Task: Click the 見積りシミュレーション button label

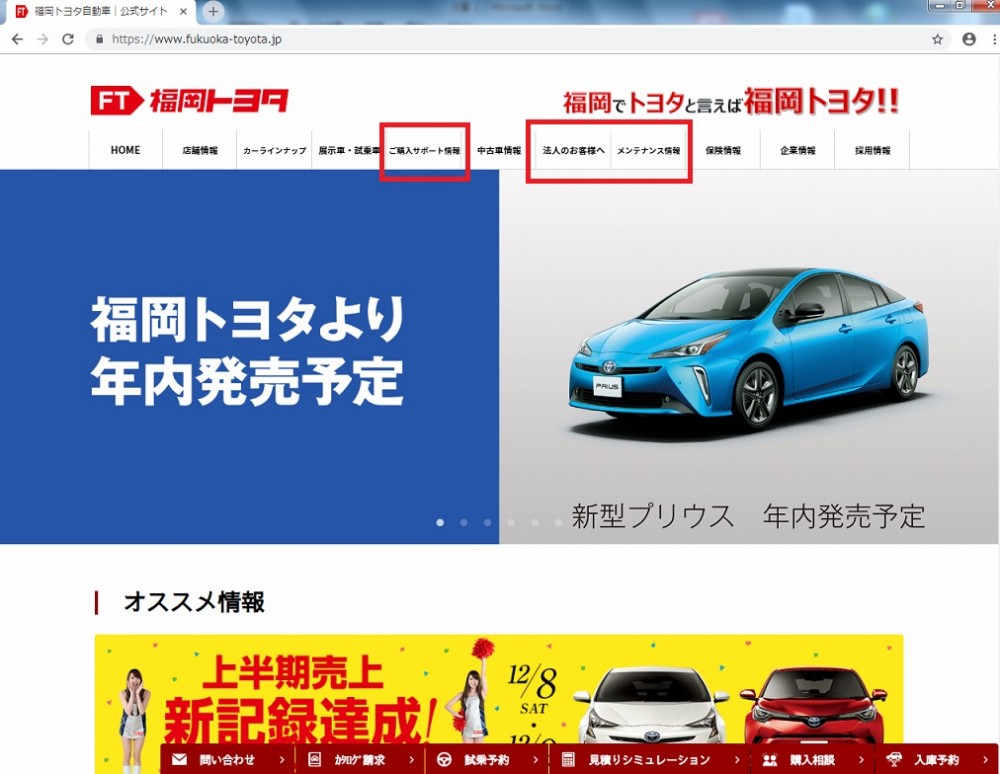Action: pyautogui.click(x=649, y=760)
